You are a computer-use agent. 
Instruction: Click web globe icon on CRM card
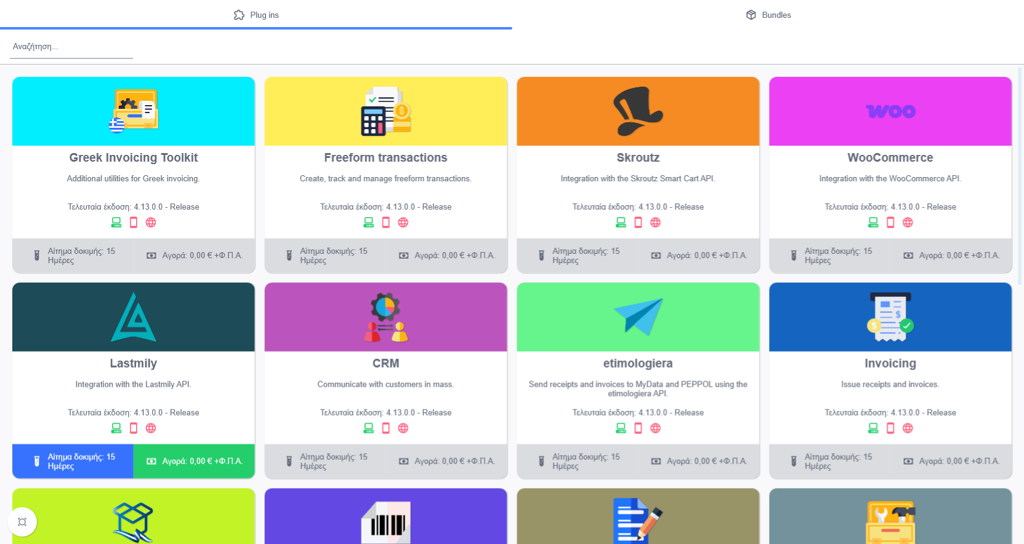click(x=403, y=428)
